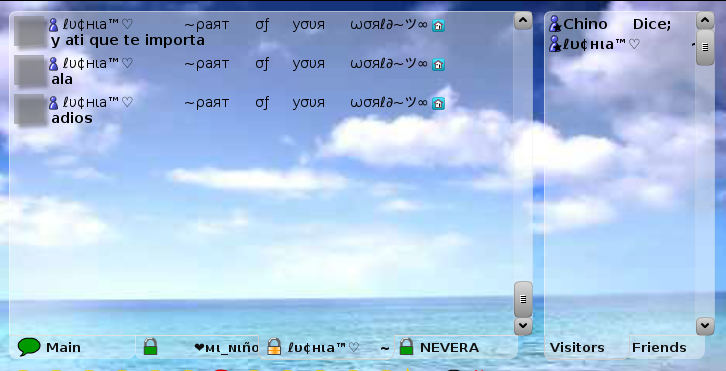Click the chat panel scroll up arrow
Screen dimensions: 726x371
523,20
